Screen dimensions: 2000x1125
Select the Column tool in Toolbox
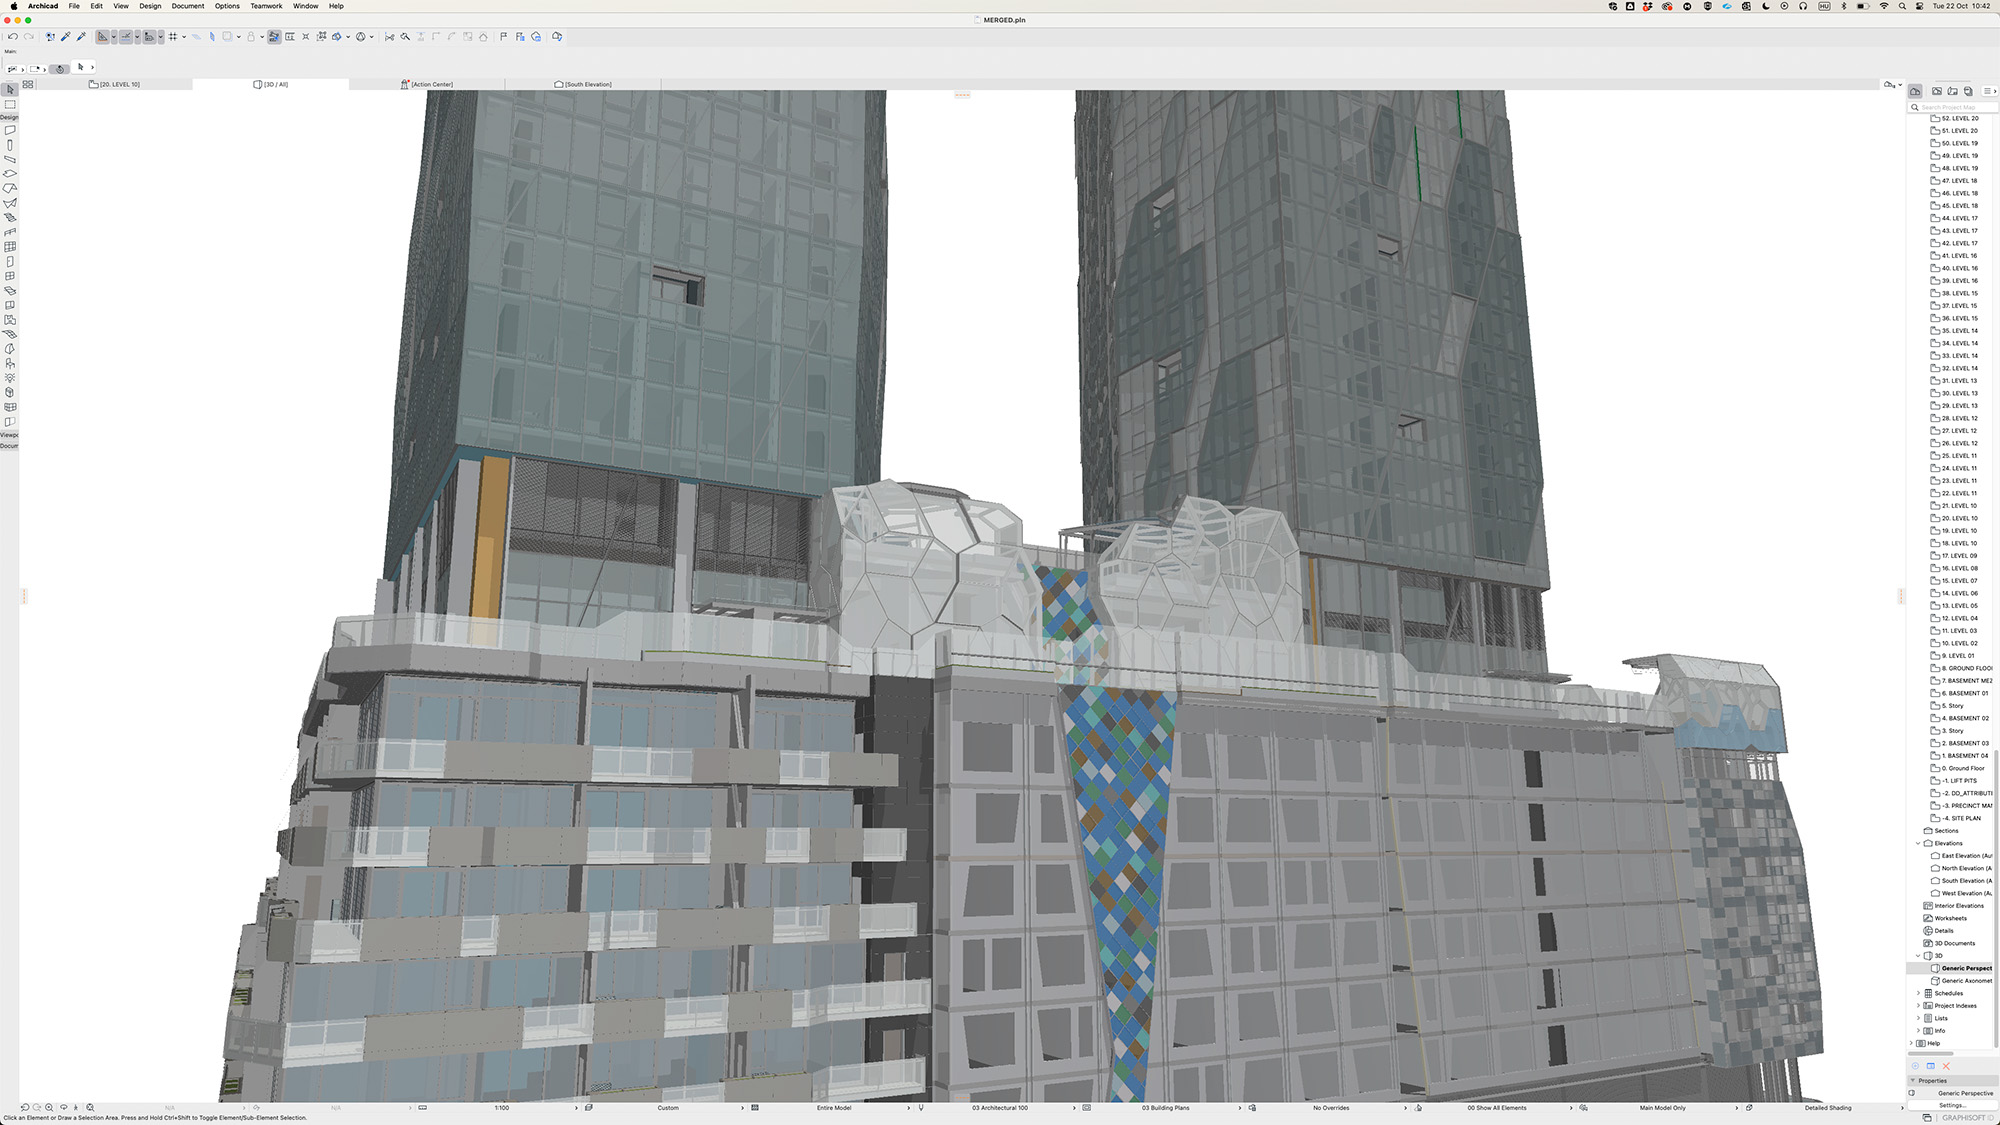pyautogui.click(x=10, y=145)
